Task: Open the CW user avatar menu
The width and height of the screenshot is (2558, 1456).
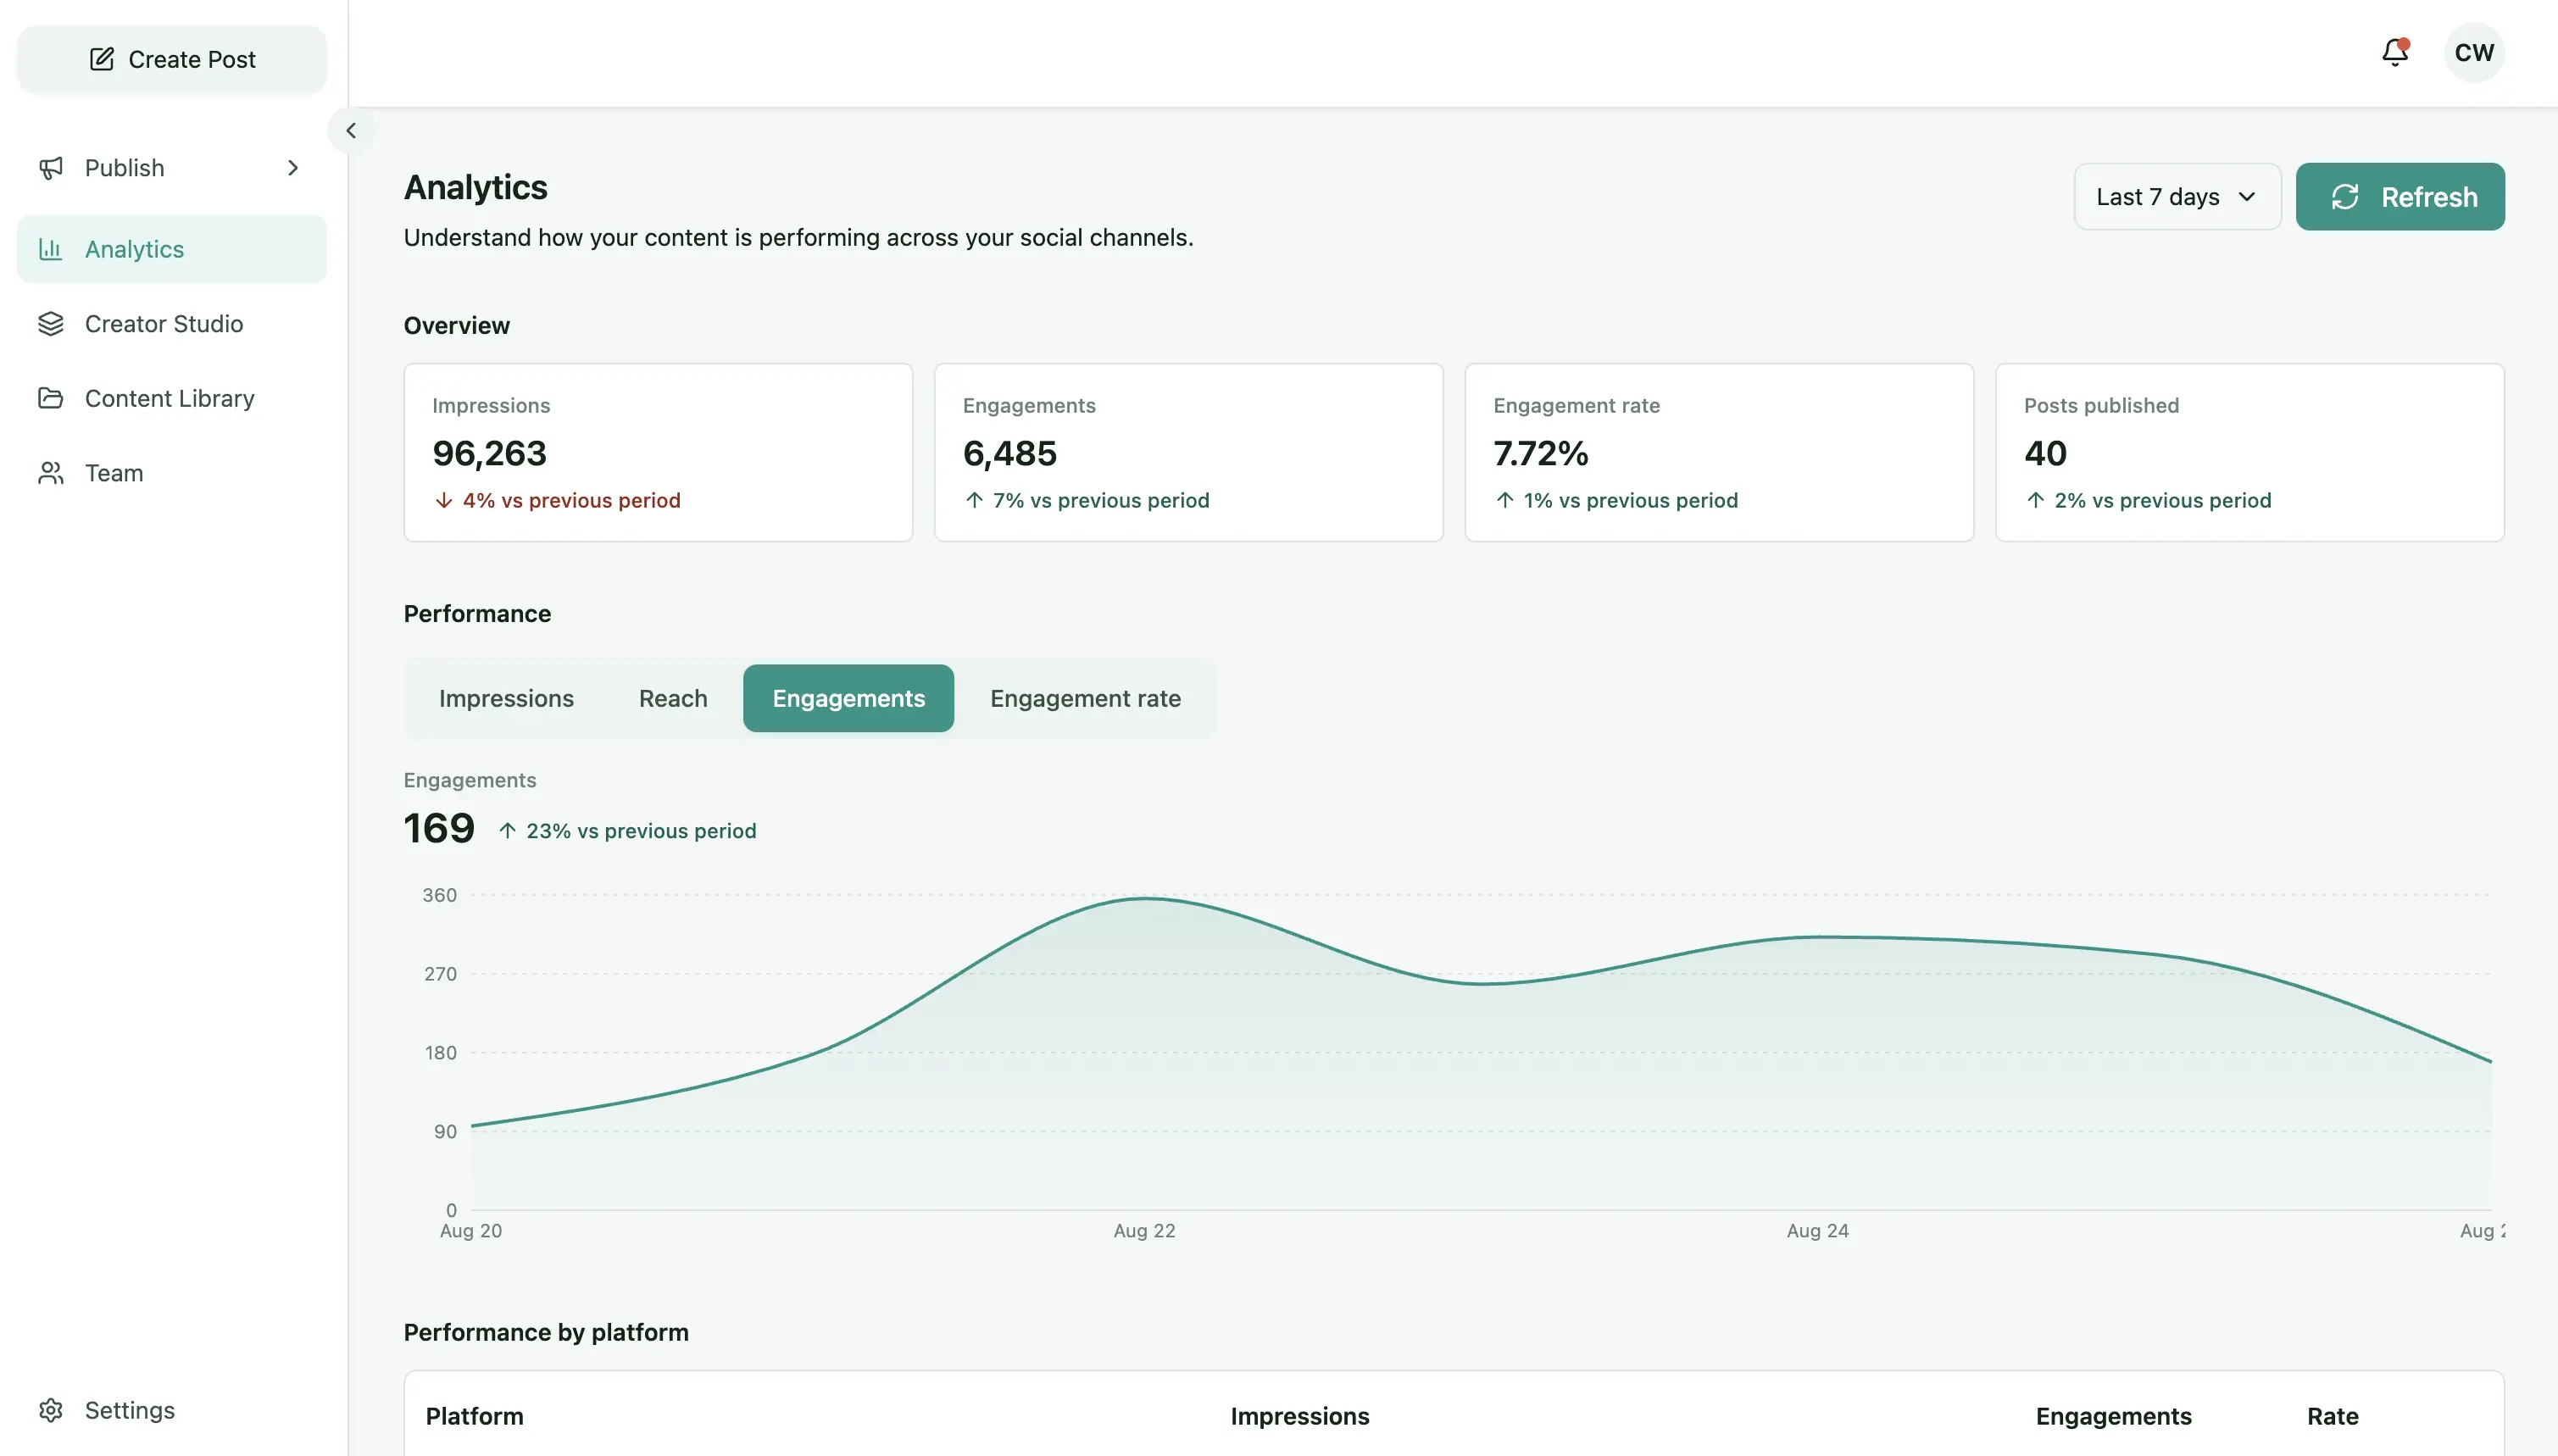Action: [x=2474, y=52]
